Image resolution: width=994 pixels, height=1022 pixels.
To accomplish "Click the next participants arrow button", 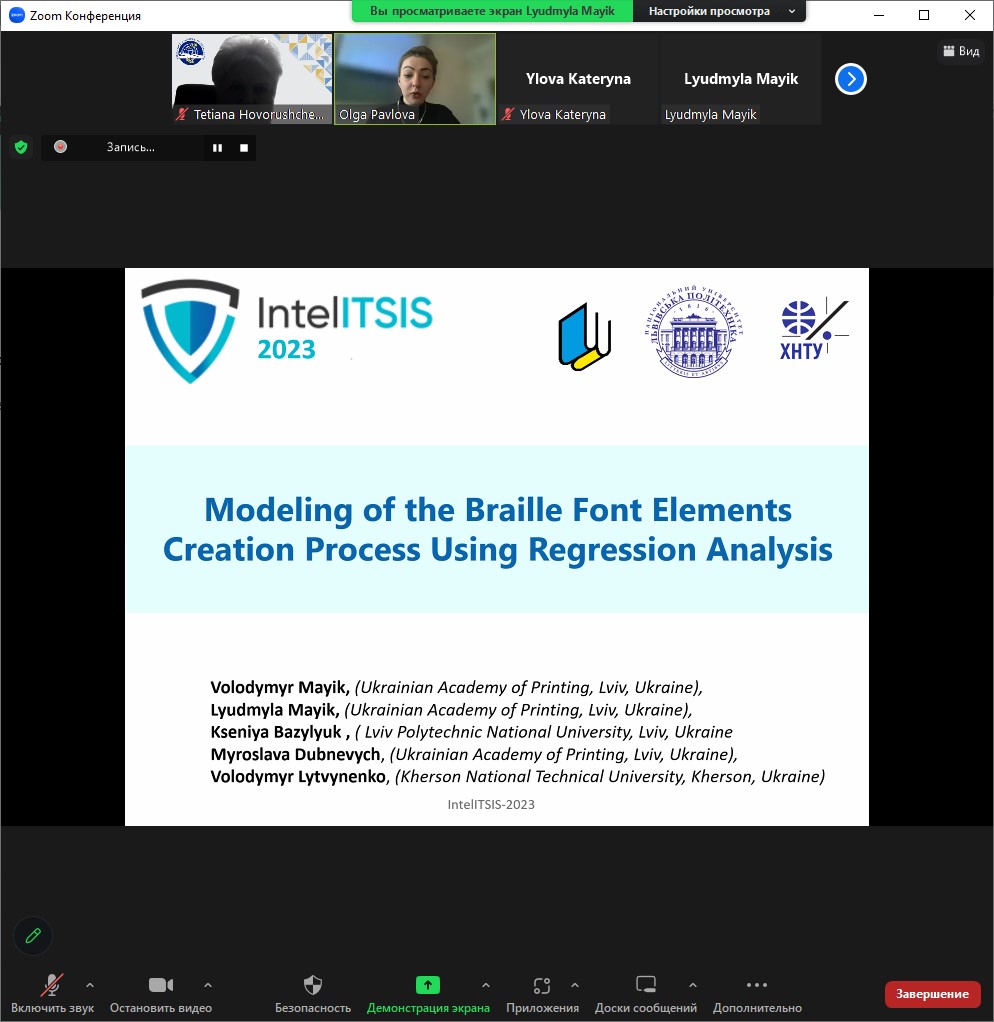I will [850, 79].
